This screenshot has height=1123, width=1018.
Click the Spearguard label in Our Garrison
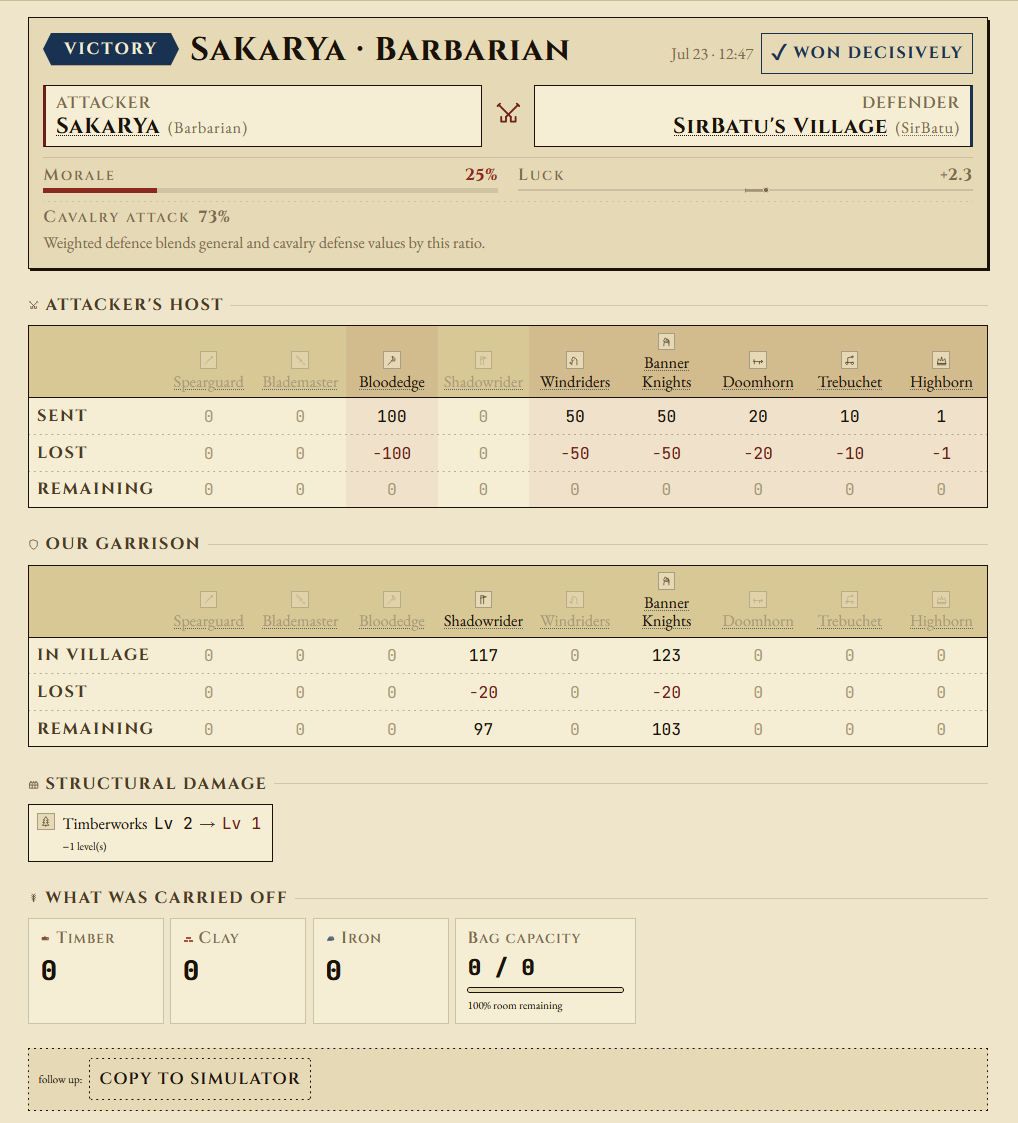[208, 621]
